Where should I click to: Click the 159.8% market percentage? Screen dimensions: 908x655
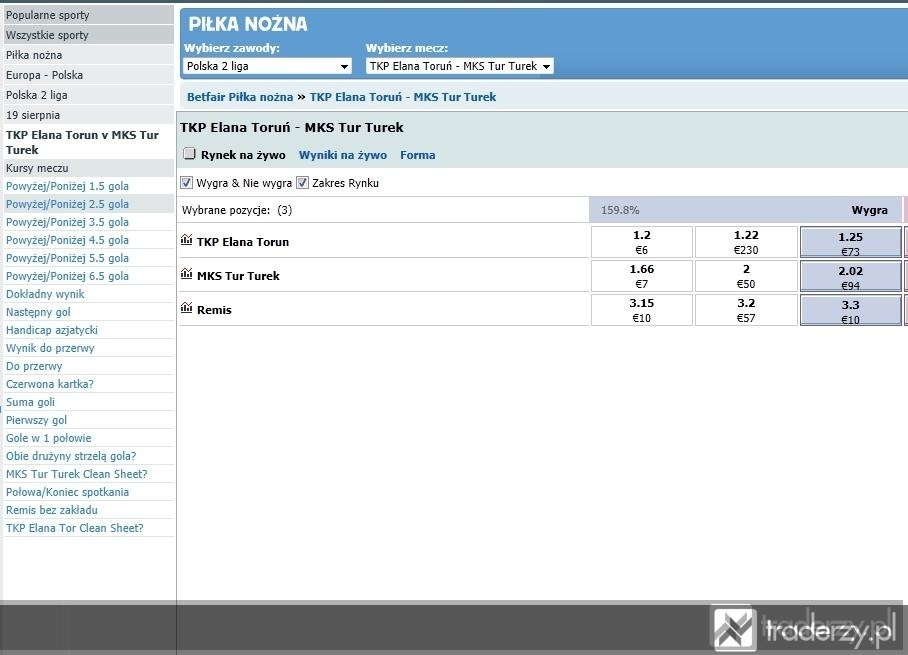click(620, 210)
